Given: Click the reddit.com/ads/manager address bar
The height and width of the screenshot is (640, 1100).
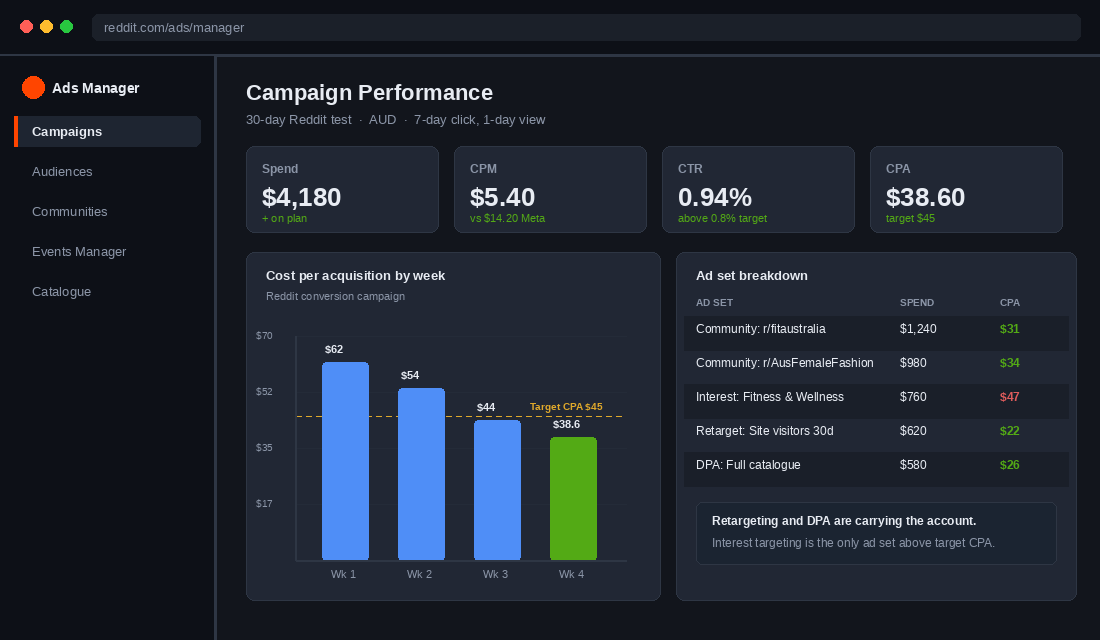Looking at the screenshot, I should click(586, 27).
